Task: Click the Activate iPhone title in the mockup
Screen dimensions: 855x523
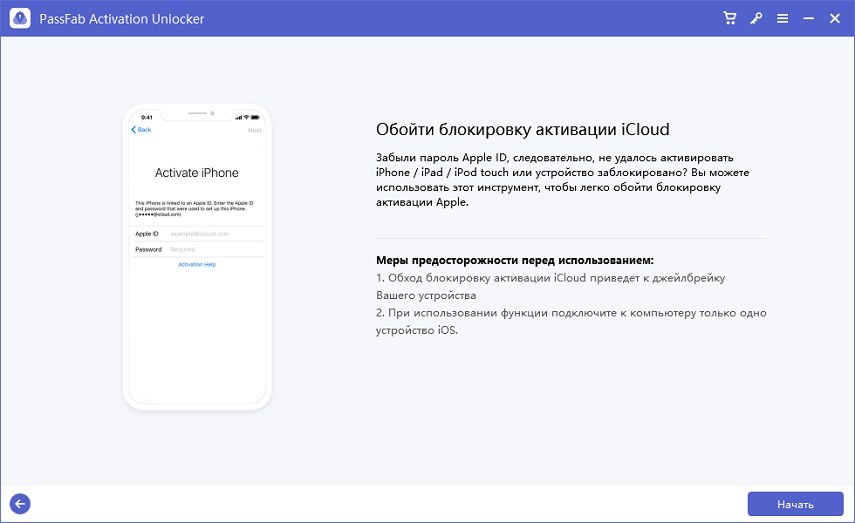Action: (x=197, y=173)
